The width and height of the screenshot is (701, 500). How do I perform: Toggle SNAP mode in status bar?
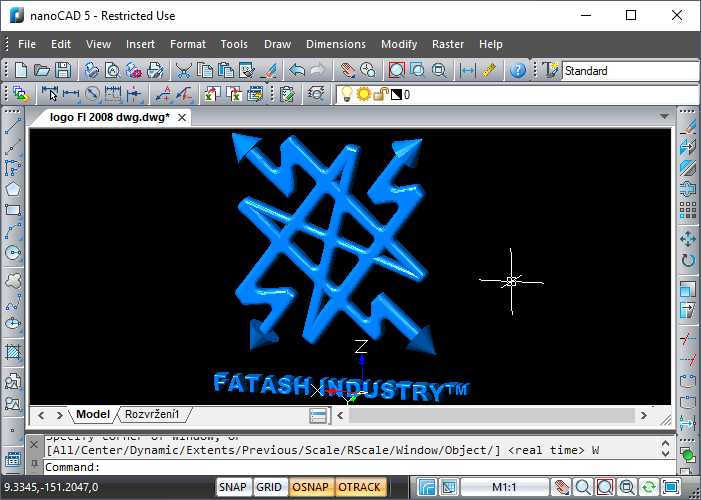tap(233, 487)
